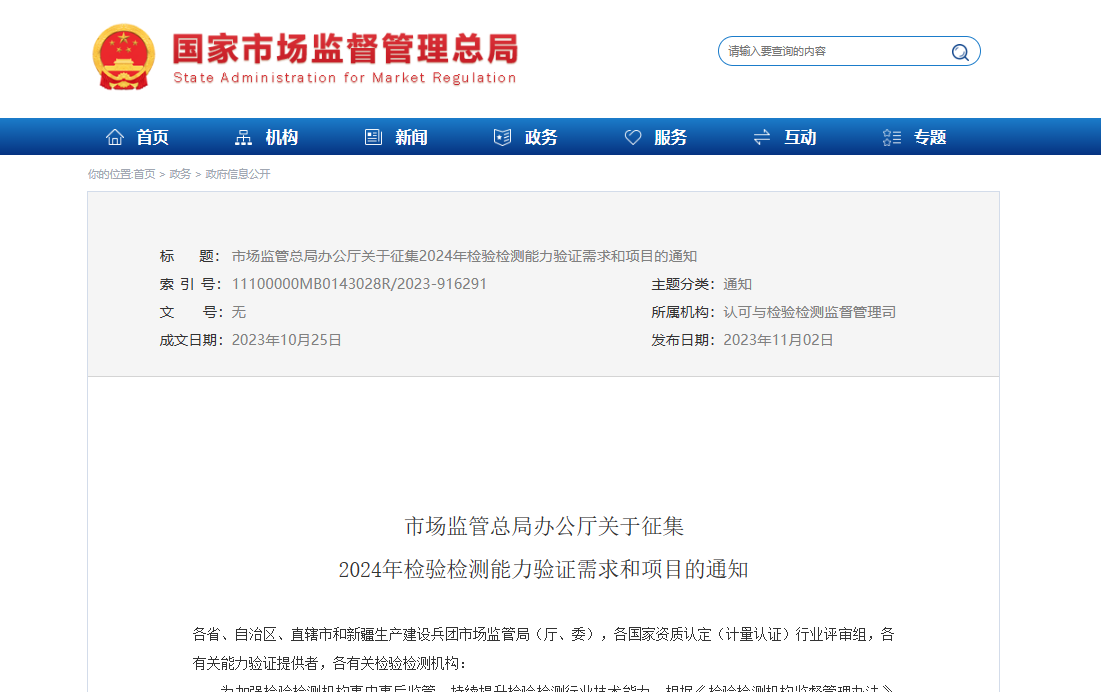The image size is (1101, 692).
Task: Click the 首页 breadcrumb link
Action: tap(144, 174)
